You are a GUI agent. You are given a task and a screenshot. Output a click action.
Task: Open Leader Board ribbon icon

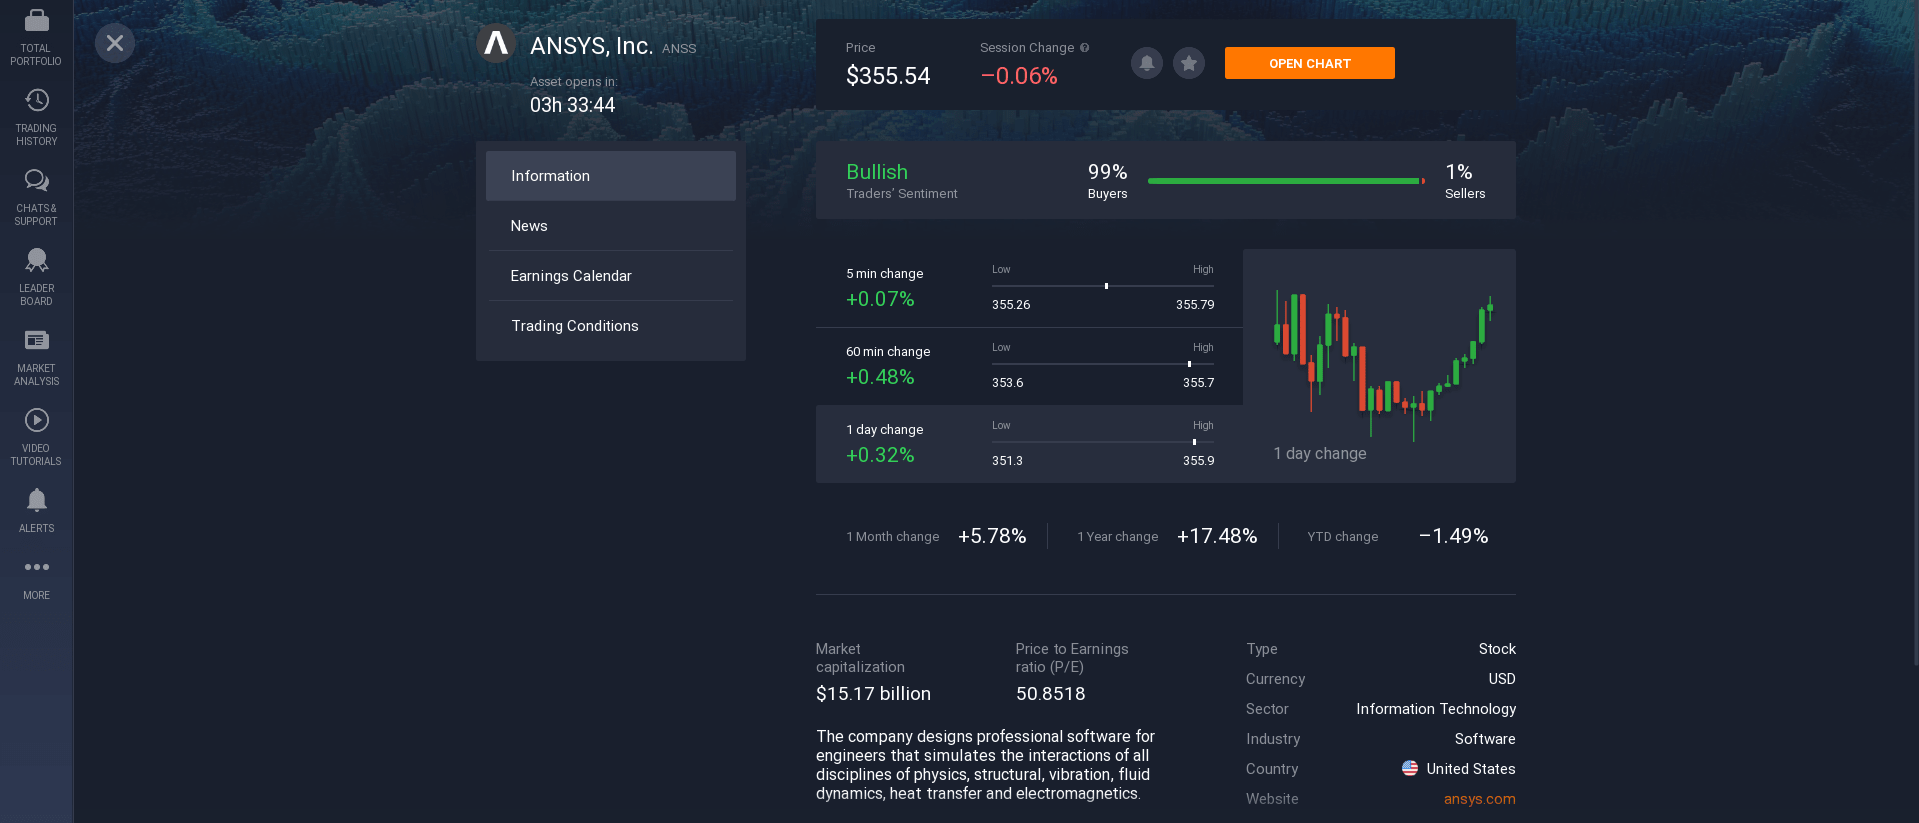(x=36, y=260)
